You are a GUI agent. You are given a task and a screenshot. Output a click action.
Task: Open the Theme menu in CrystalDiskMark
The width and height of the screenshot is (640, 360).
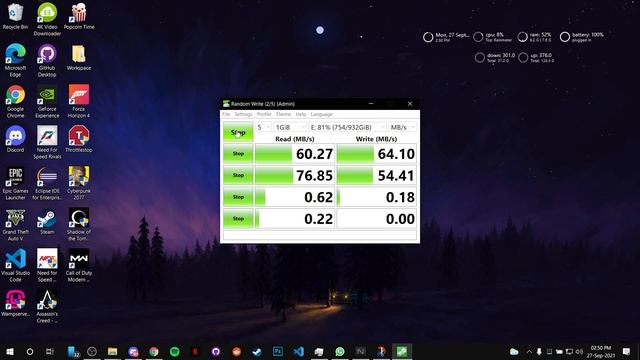coord(283,114)
